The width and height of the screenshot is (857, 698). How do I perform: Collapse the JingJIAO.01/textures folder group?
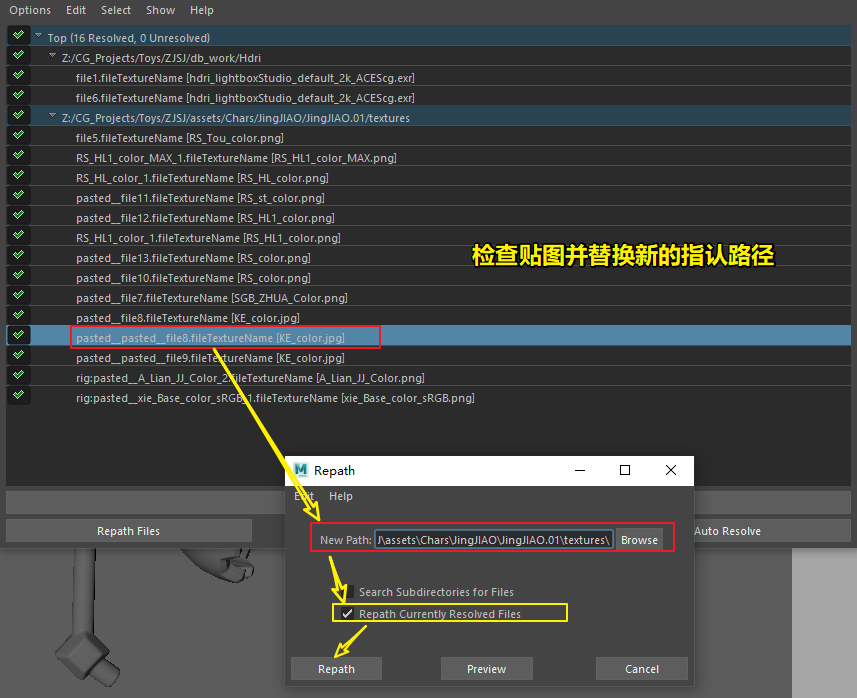52,115
